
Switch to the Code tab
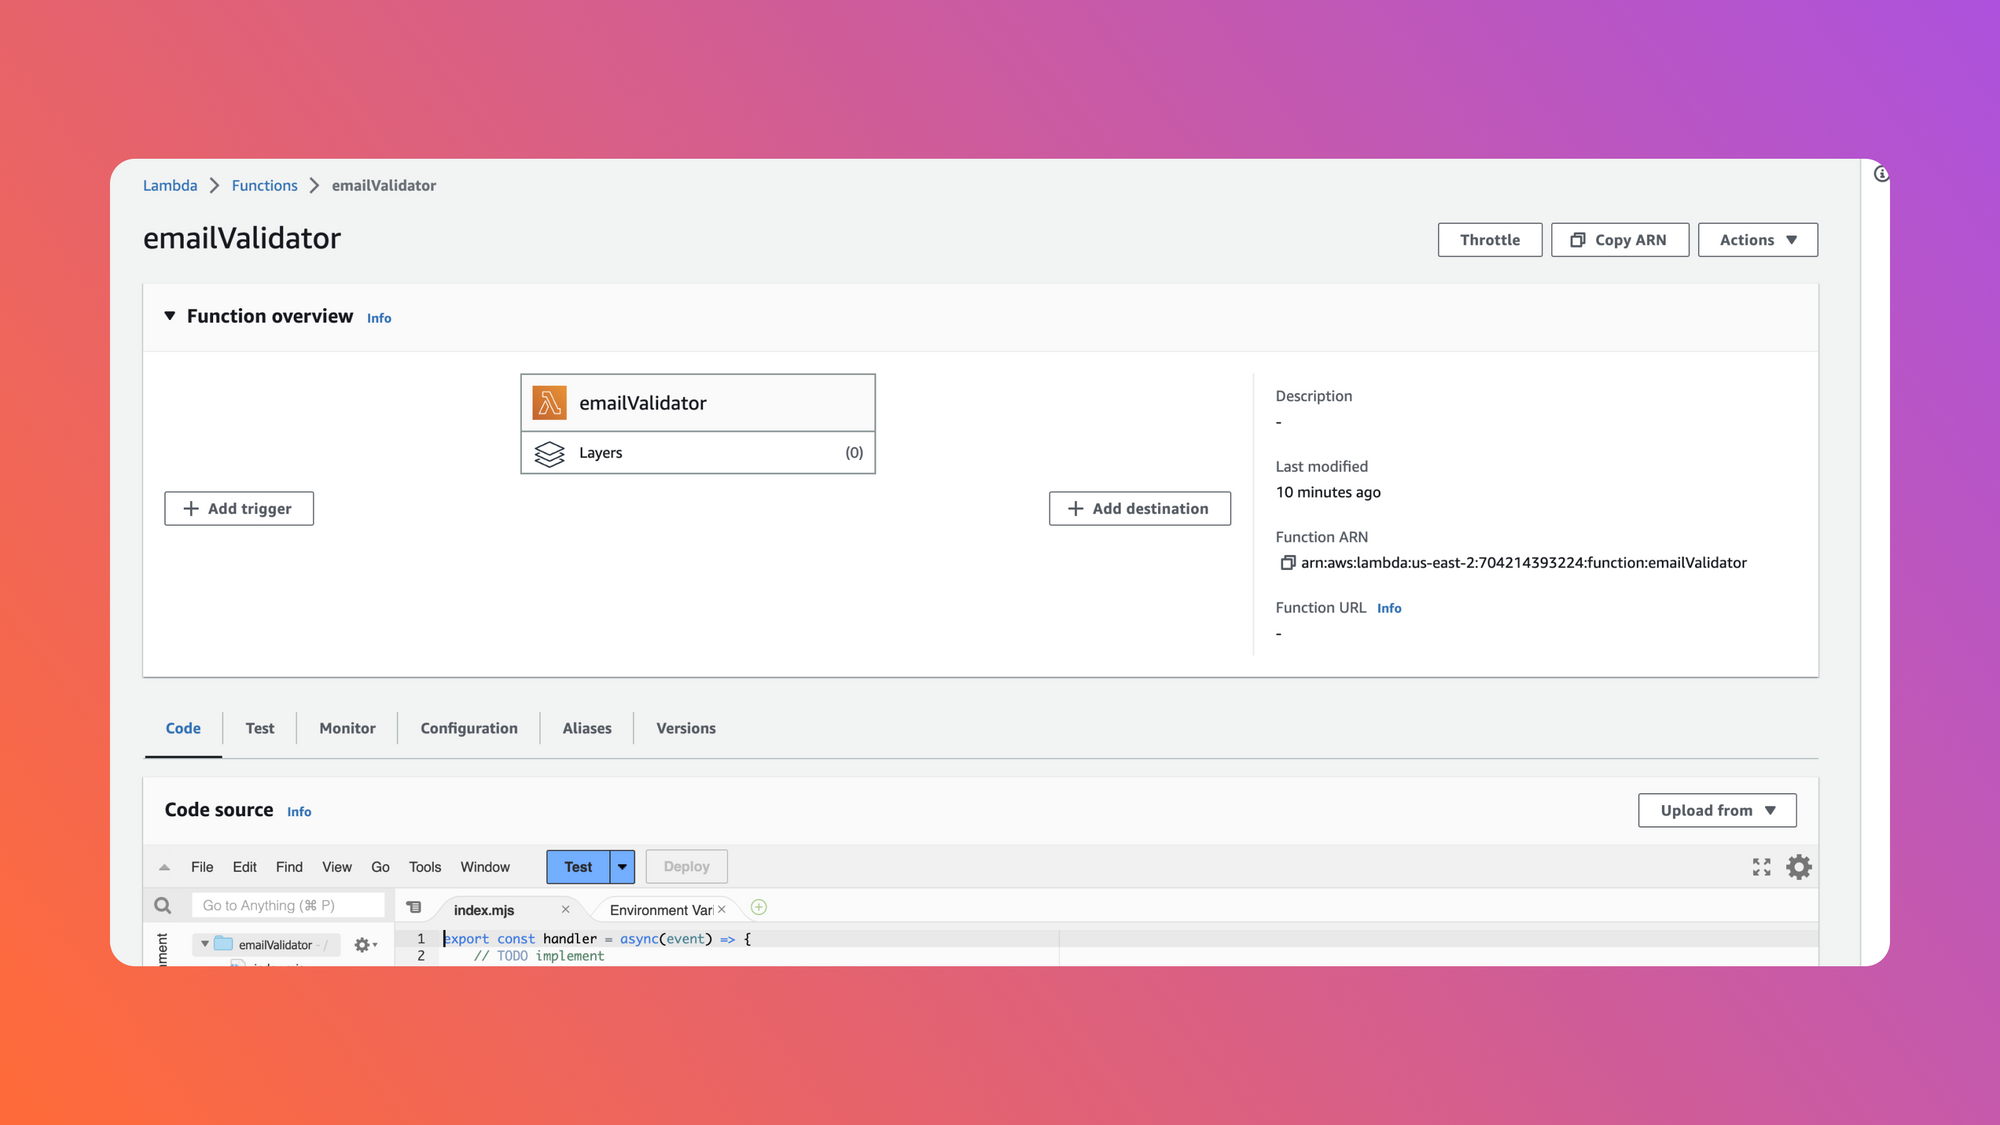[183, 729]
